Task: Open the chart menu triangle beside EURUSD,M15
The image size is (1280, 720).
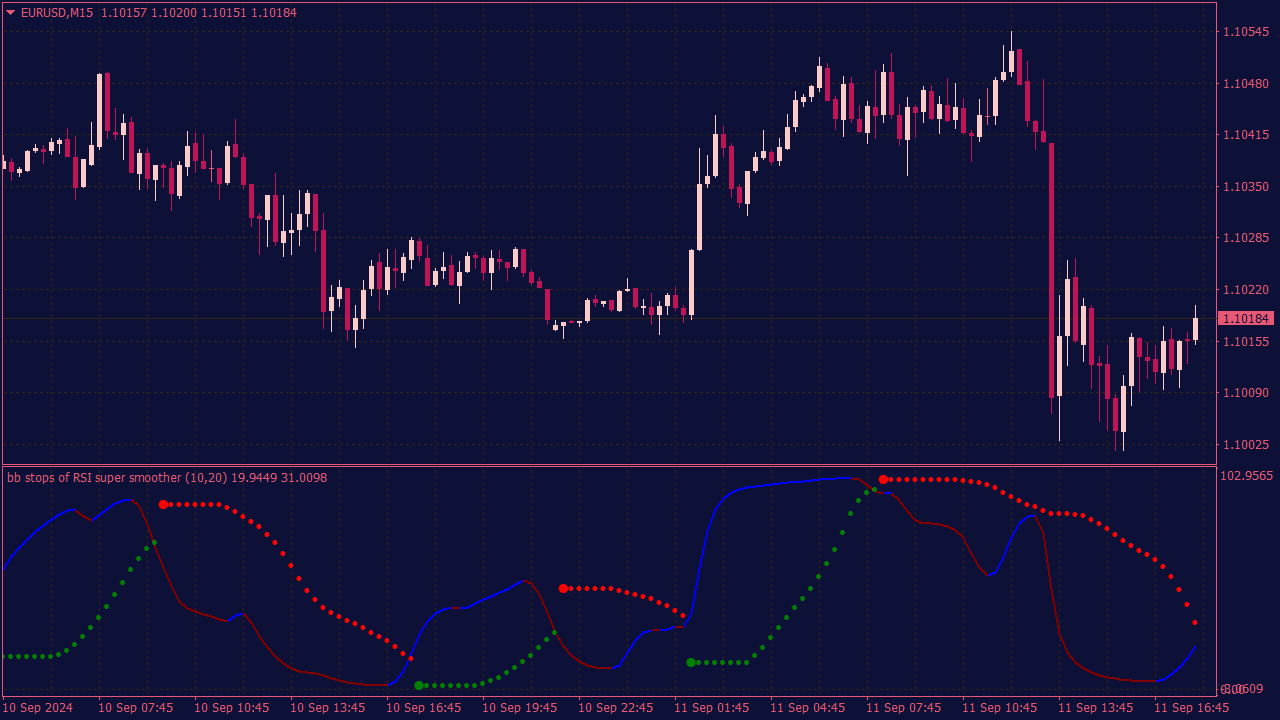Action: pos(11,12)
